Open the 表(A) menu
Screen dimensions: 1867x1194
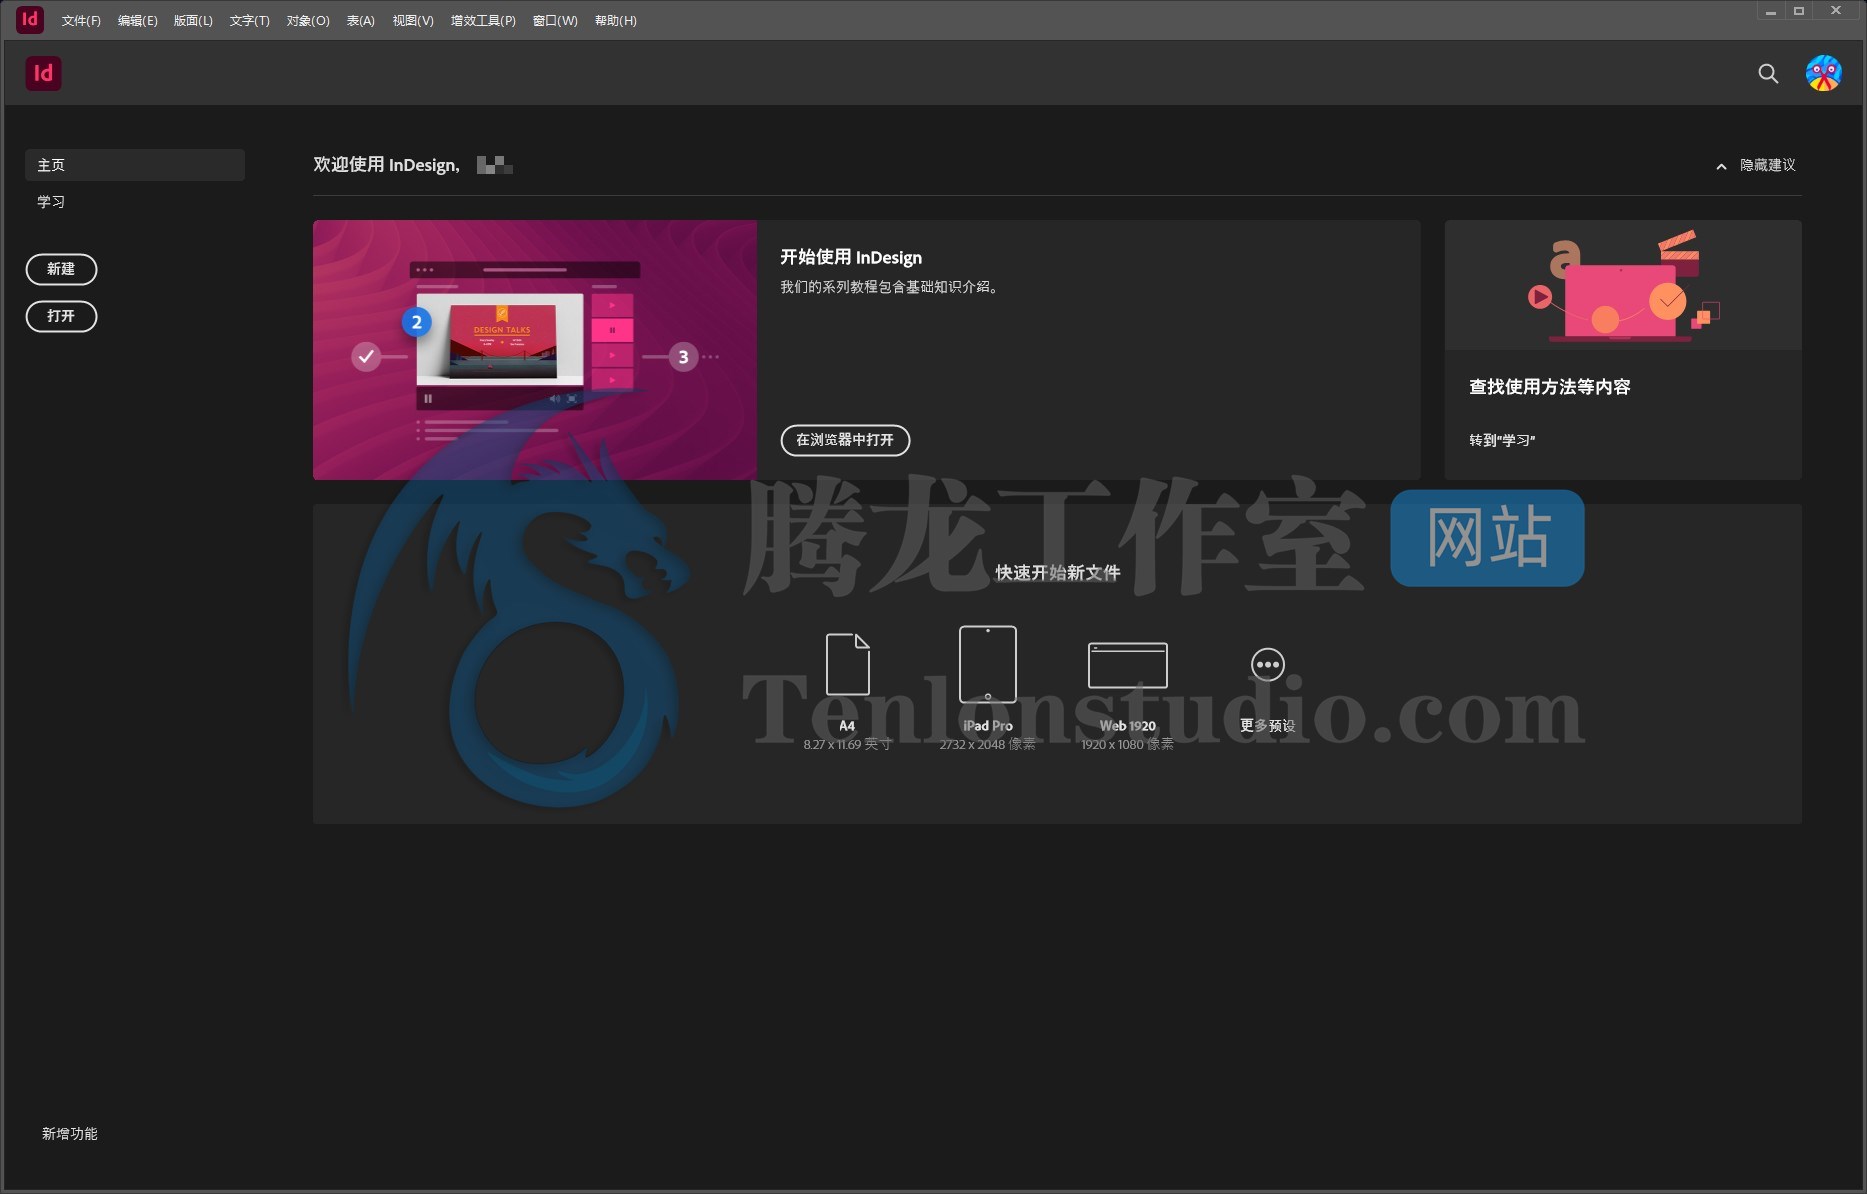(x=360, y=20)
